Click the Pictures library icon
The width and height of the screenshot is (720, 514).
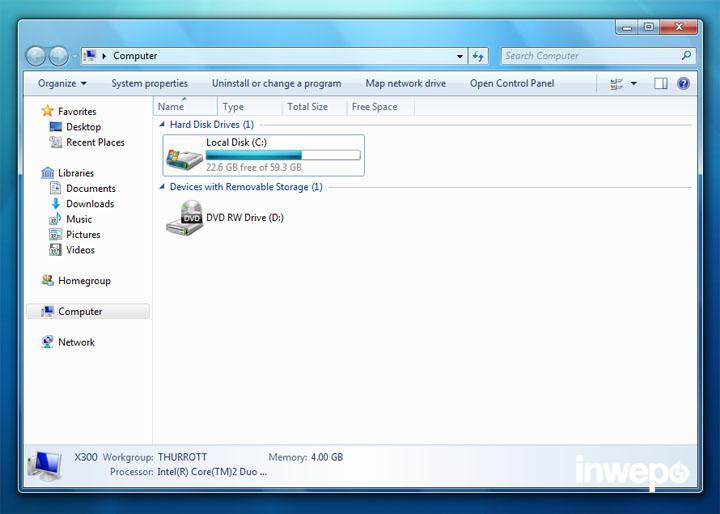coord(55,234)
